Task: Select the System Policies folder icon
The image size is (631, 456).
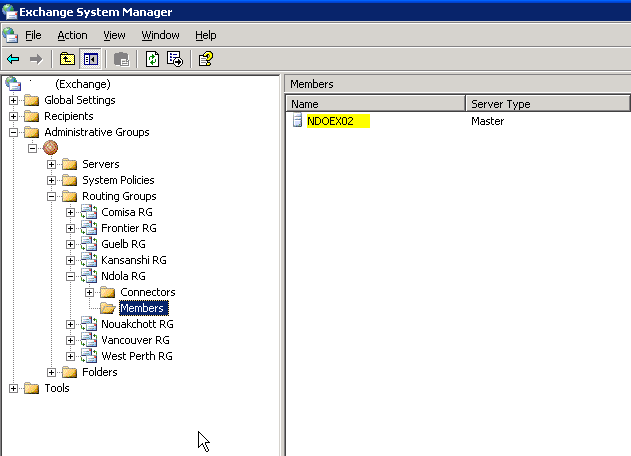Action: coord(70,180)
